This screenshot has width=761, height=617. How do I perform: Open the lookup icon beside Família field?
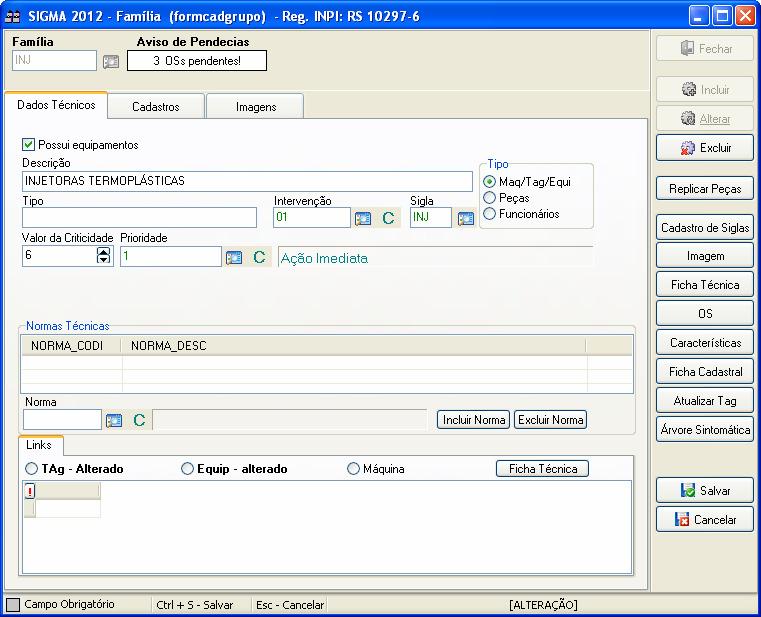[x=111, y=62]
